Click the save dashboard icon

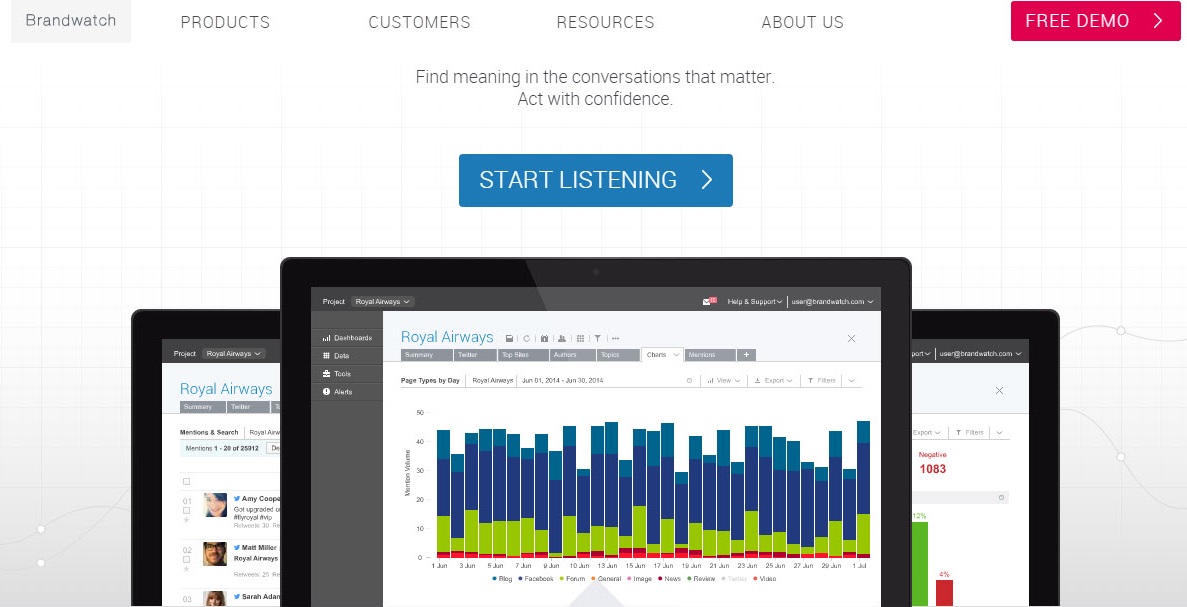pyautogui.click(x=509, y=338)
